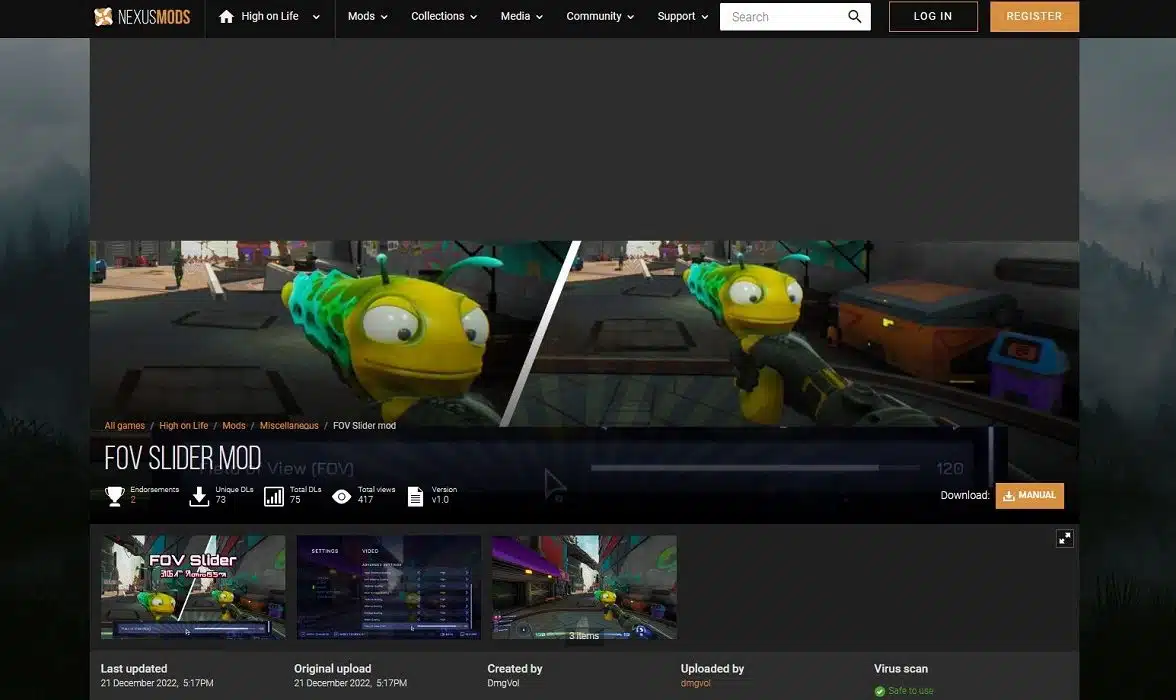1176x700 pixels.
Task: Click the unique downloads arrow icon
Action: (x=199, y=496)
